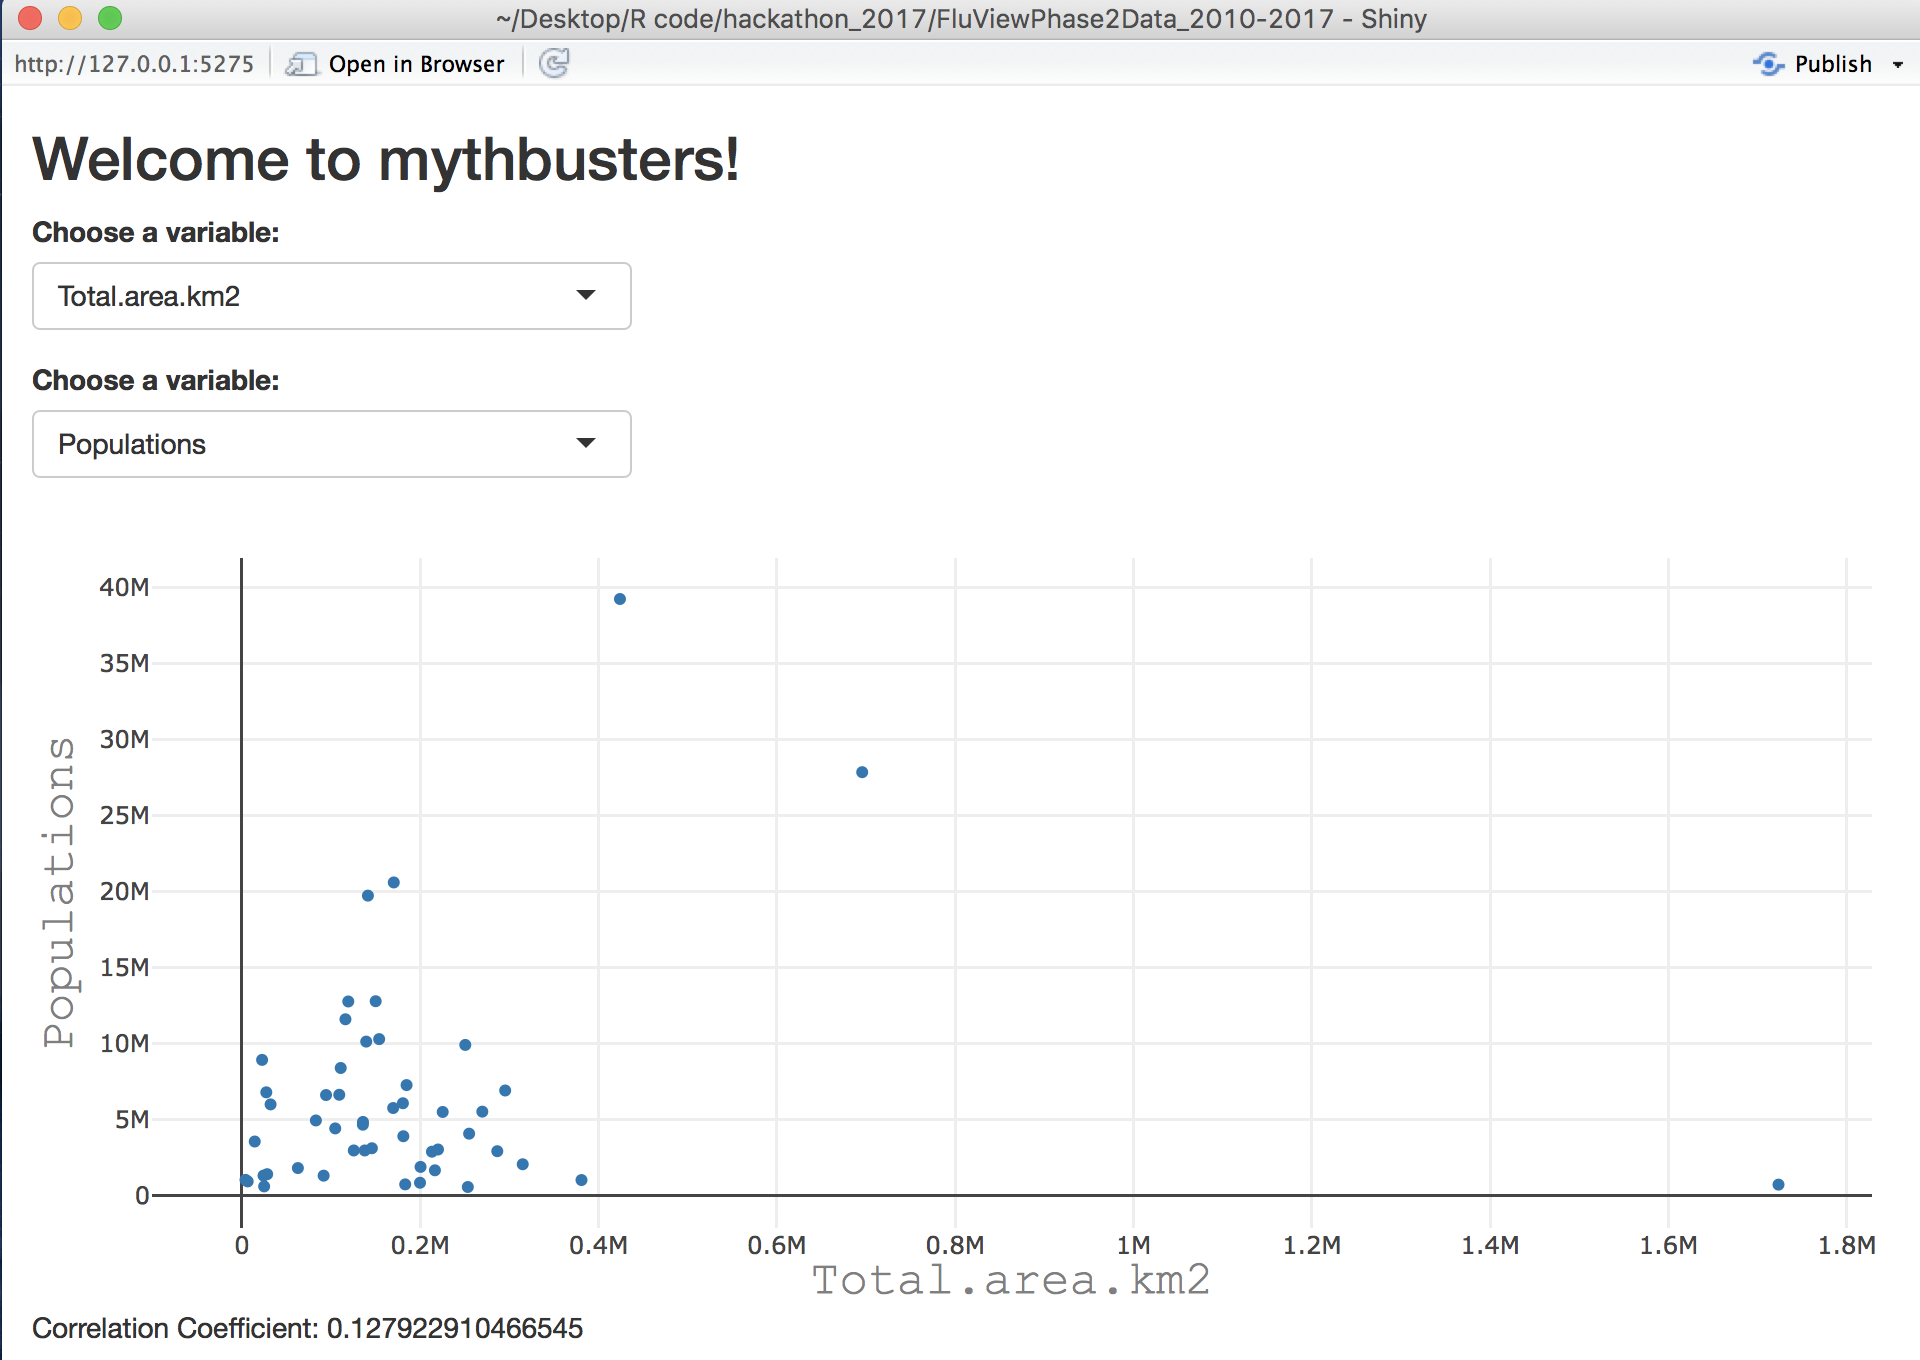Click the Publish cloud icon
Viewport: 1920px width, 1360px height.
[x=1768, y=64]
